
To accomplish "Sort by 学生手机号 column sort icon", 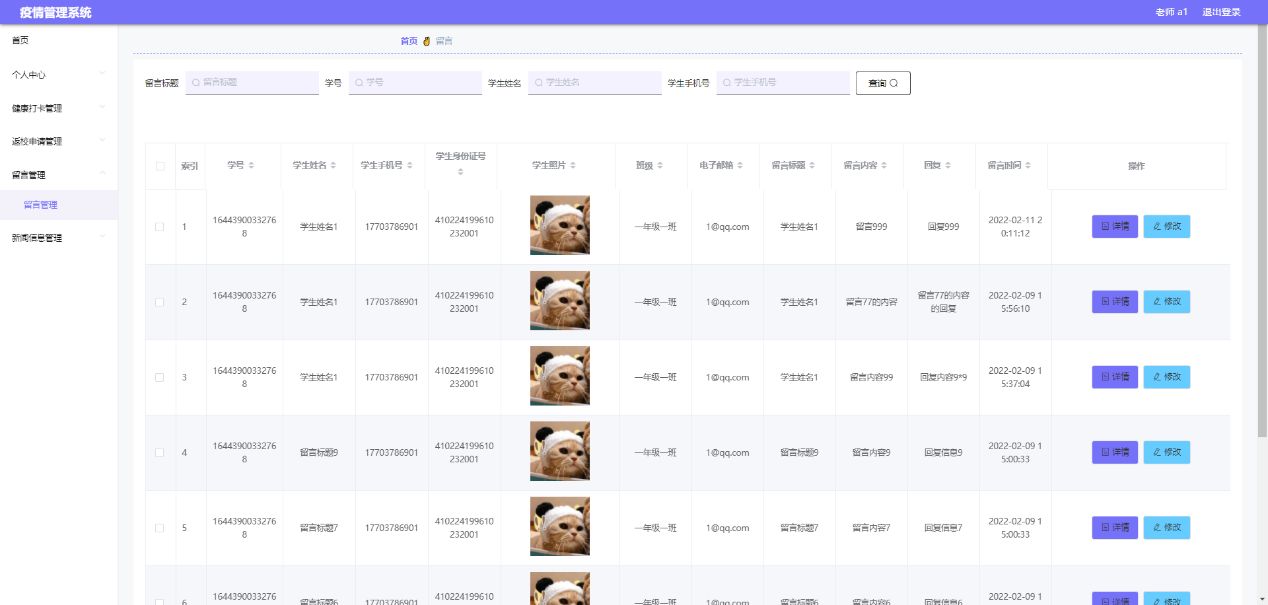I will click(x=412, y=165).
